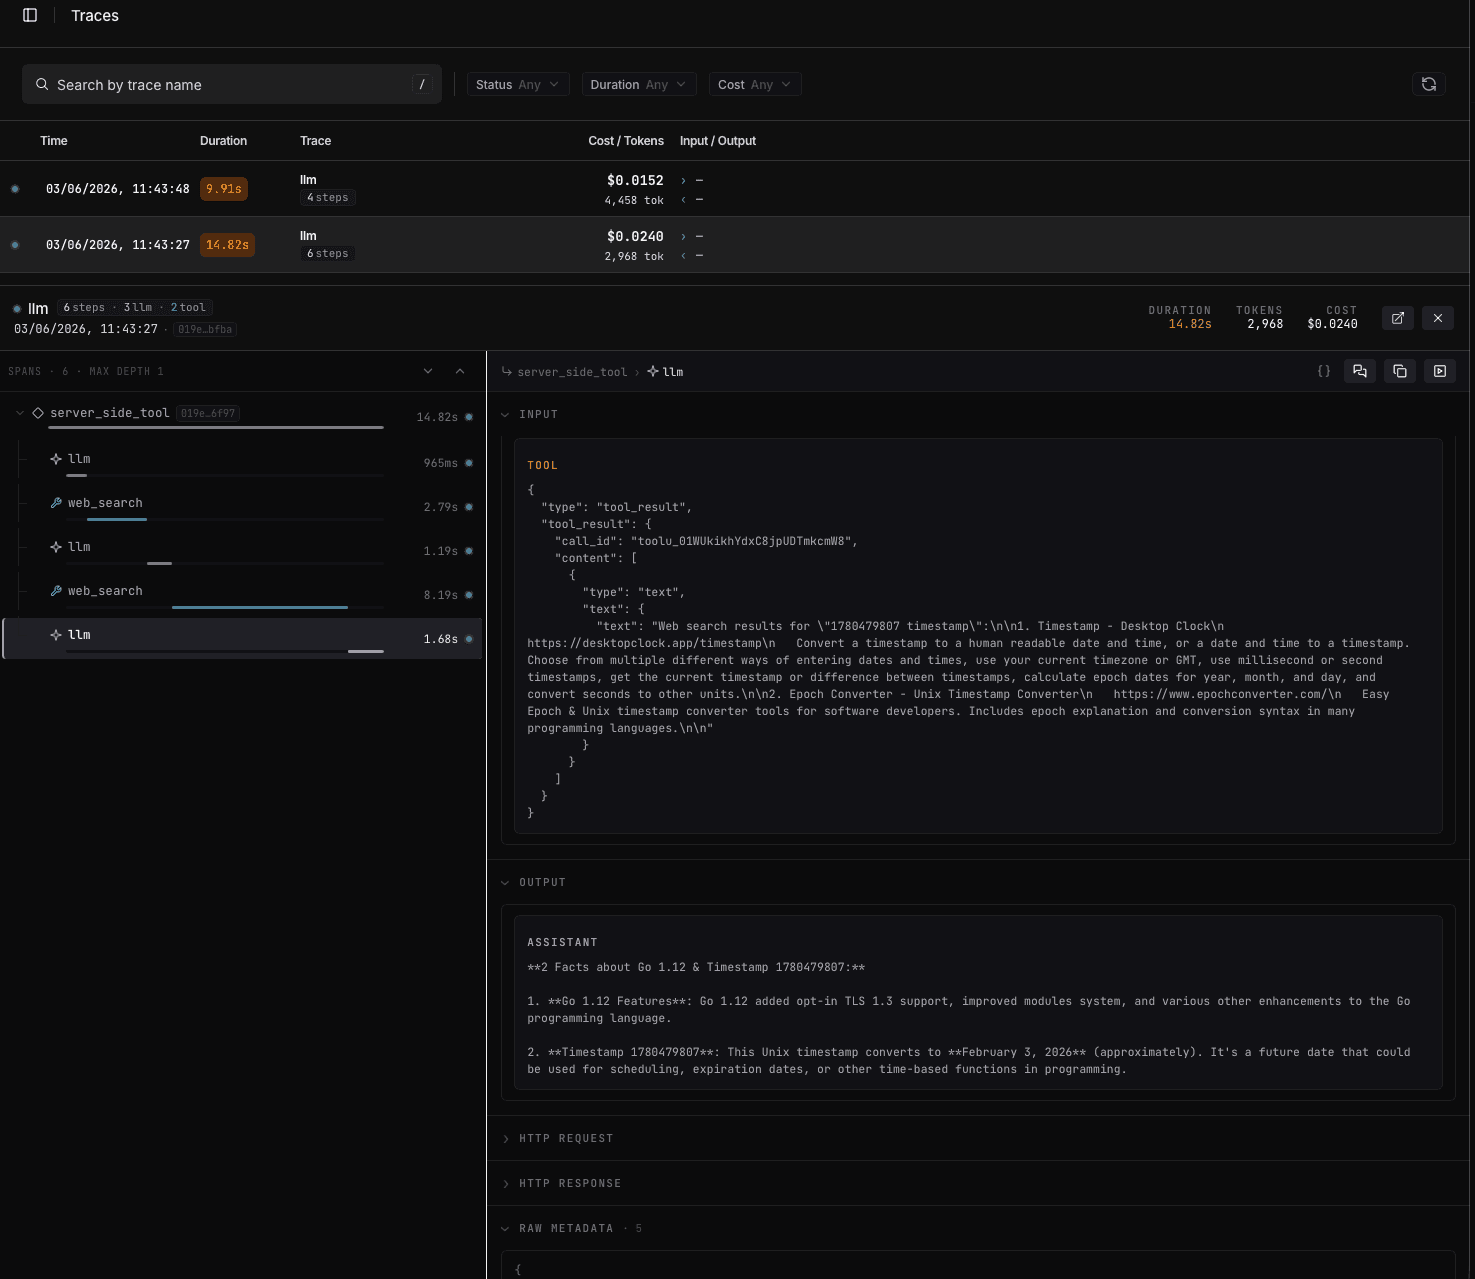Click the 019e..6f97 span ID badge

[x=209, y=413]
